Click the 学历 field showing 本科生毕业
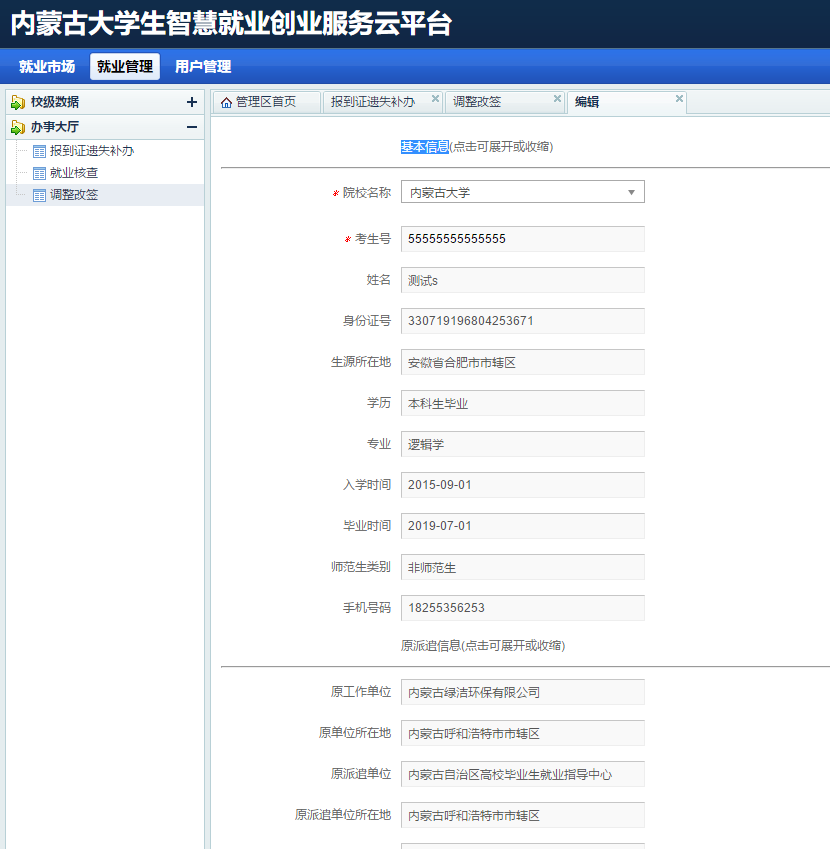Screen dimensions: 830x849 522,403
